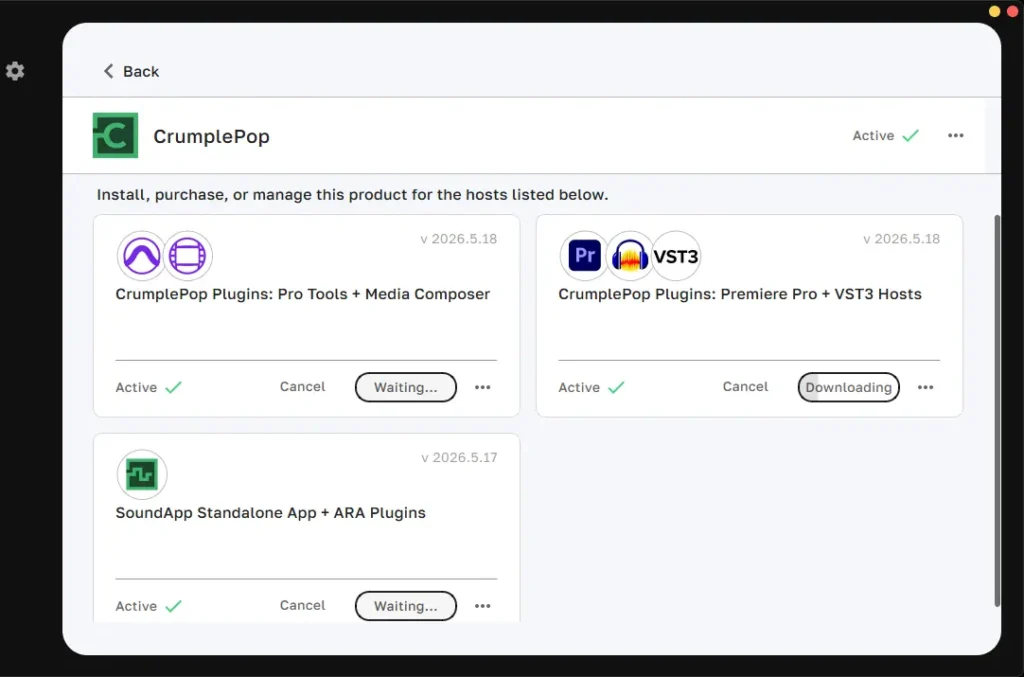The image size is (1024, 677).
Task: Open three-dot menu on SoundApp card
Action: (x=483, y=606)
